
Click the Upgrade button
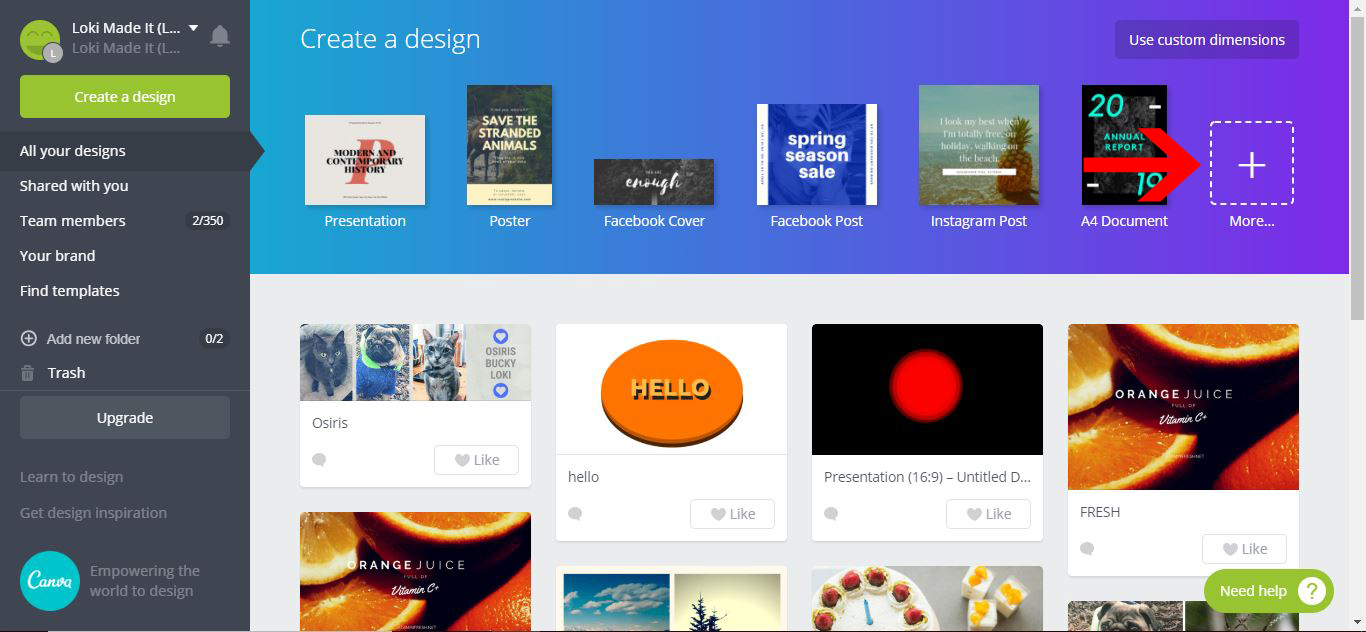click(124, 417)
